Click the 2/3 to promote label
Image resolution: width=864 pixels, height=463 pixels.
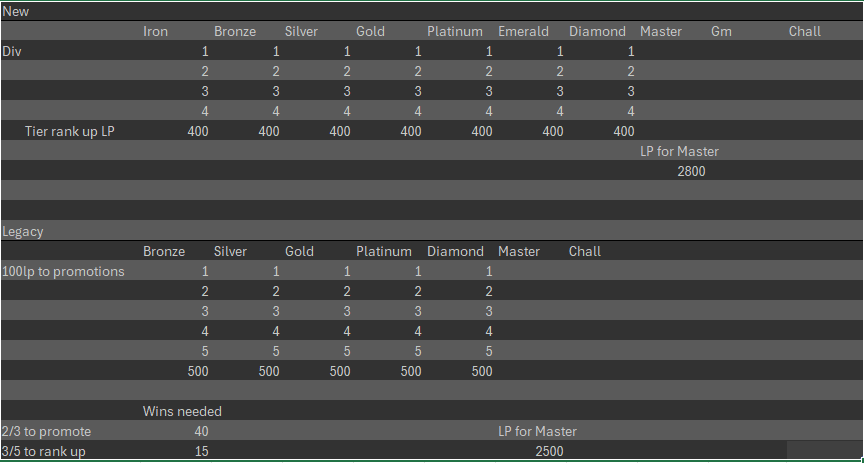click(x=46, y=432)
